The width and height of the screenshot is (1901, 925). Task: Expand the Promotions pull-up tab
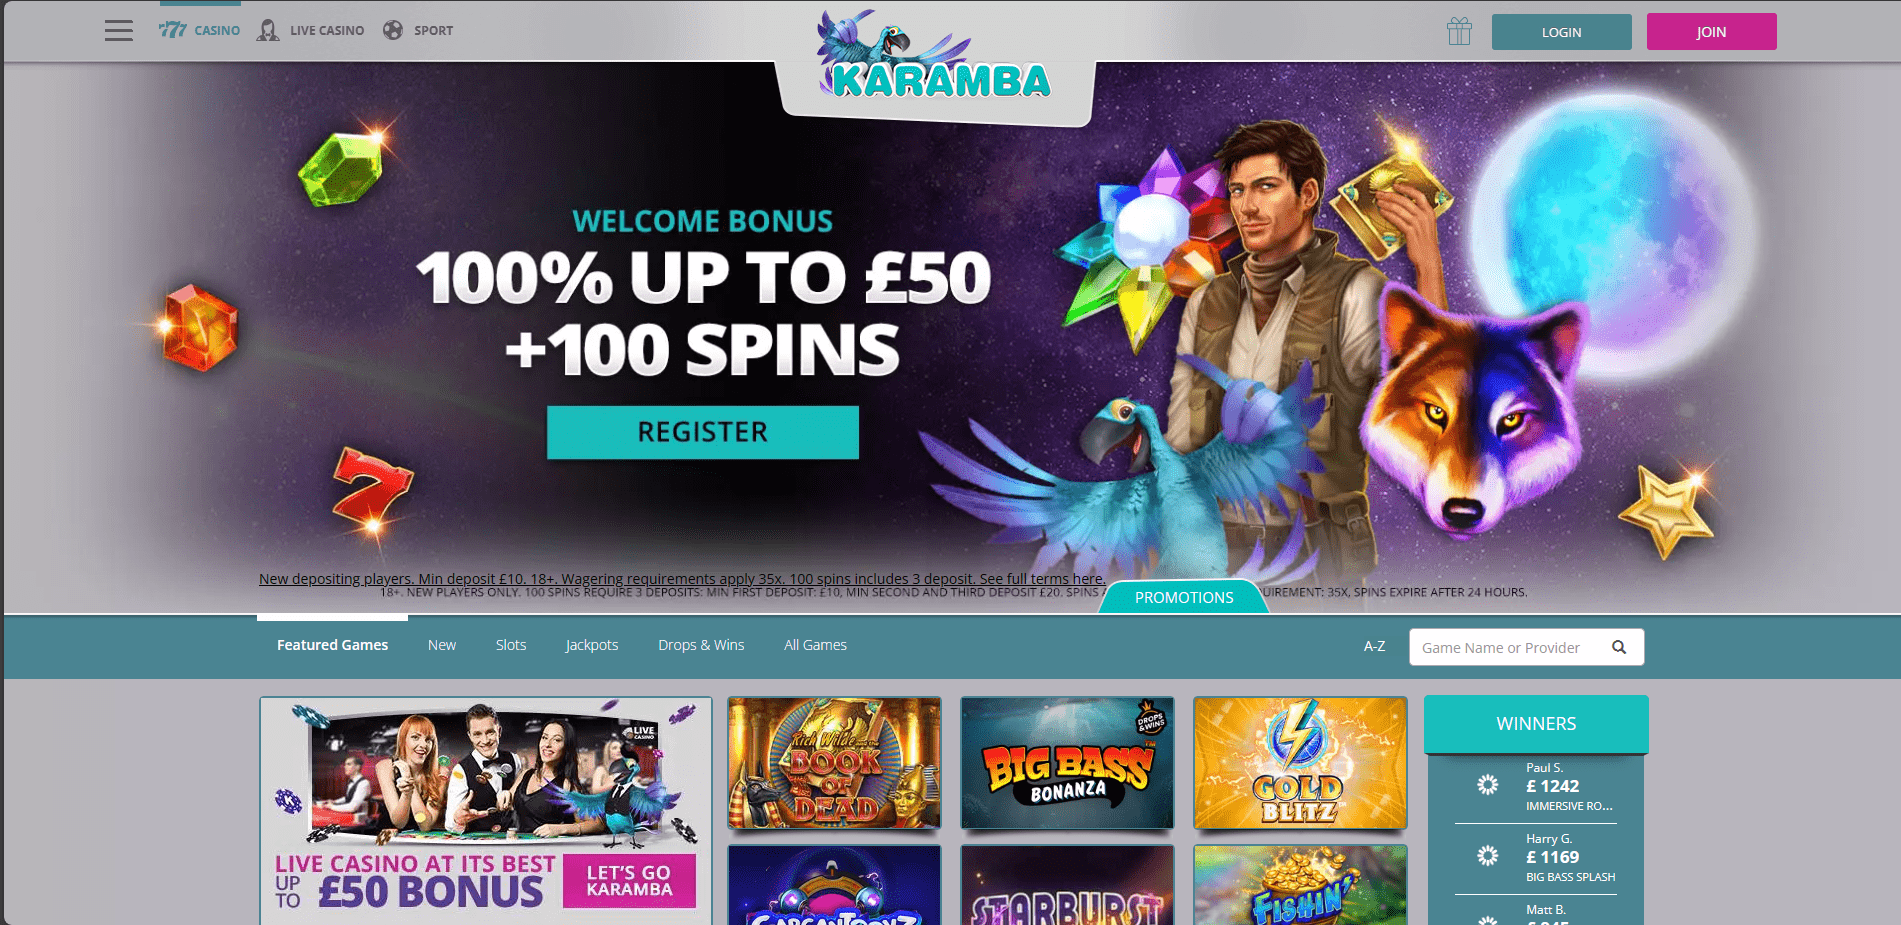(1184, 597)
